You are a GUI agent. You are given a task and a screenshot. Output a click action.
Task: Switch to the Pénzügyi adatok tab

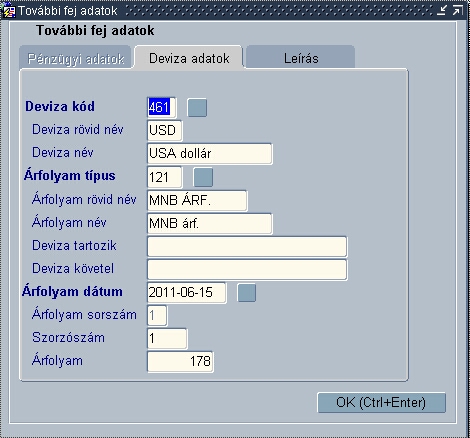pyautogui.click(x=75, y=58)
